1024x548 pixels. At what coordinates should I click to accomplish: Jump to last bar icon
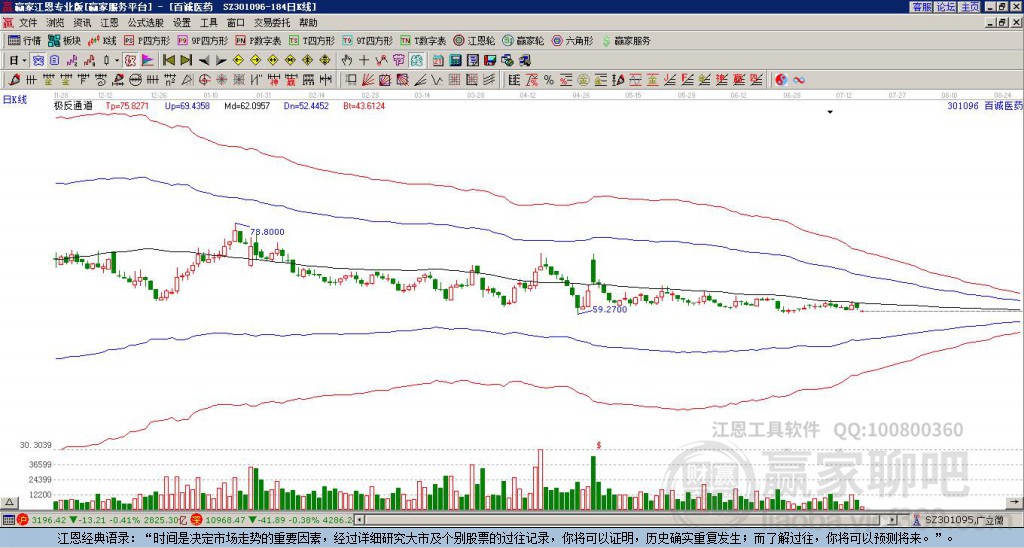(186, 61)
